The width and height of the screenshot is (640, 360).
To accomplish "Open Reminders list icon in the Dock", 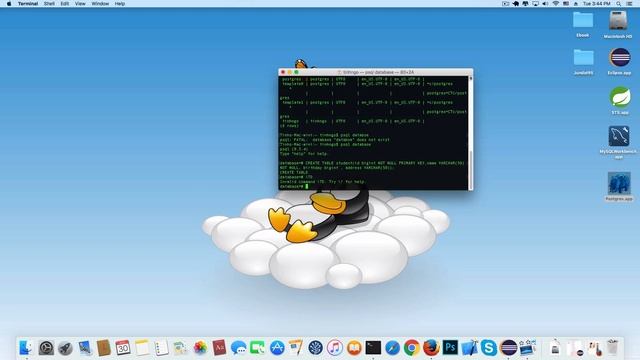I will point(161,348).
